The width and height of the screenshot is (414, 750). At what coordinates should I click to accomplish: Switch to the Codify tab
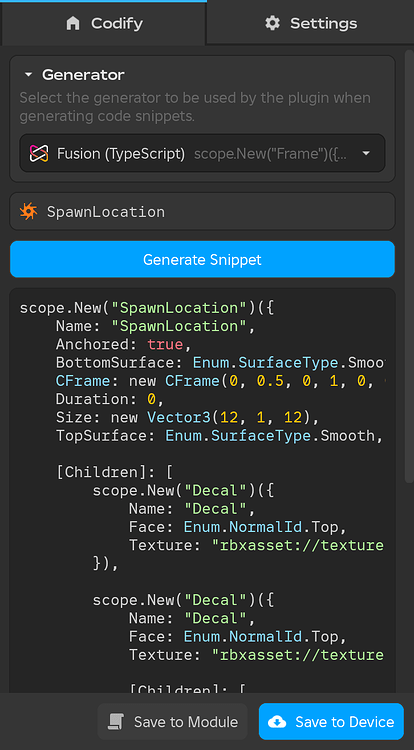[103, 23]
